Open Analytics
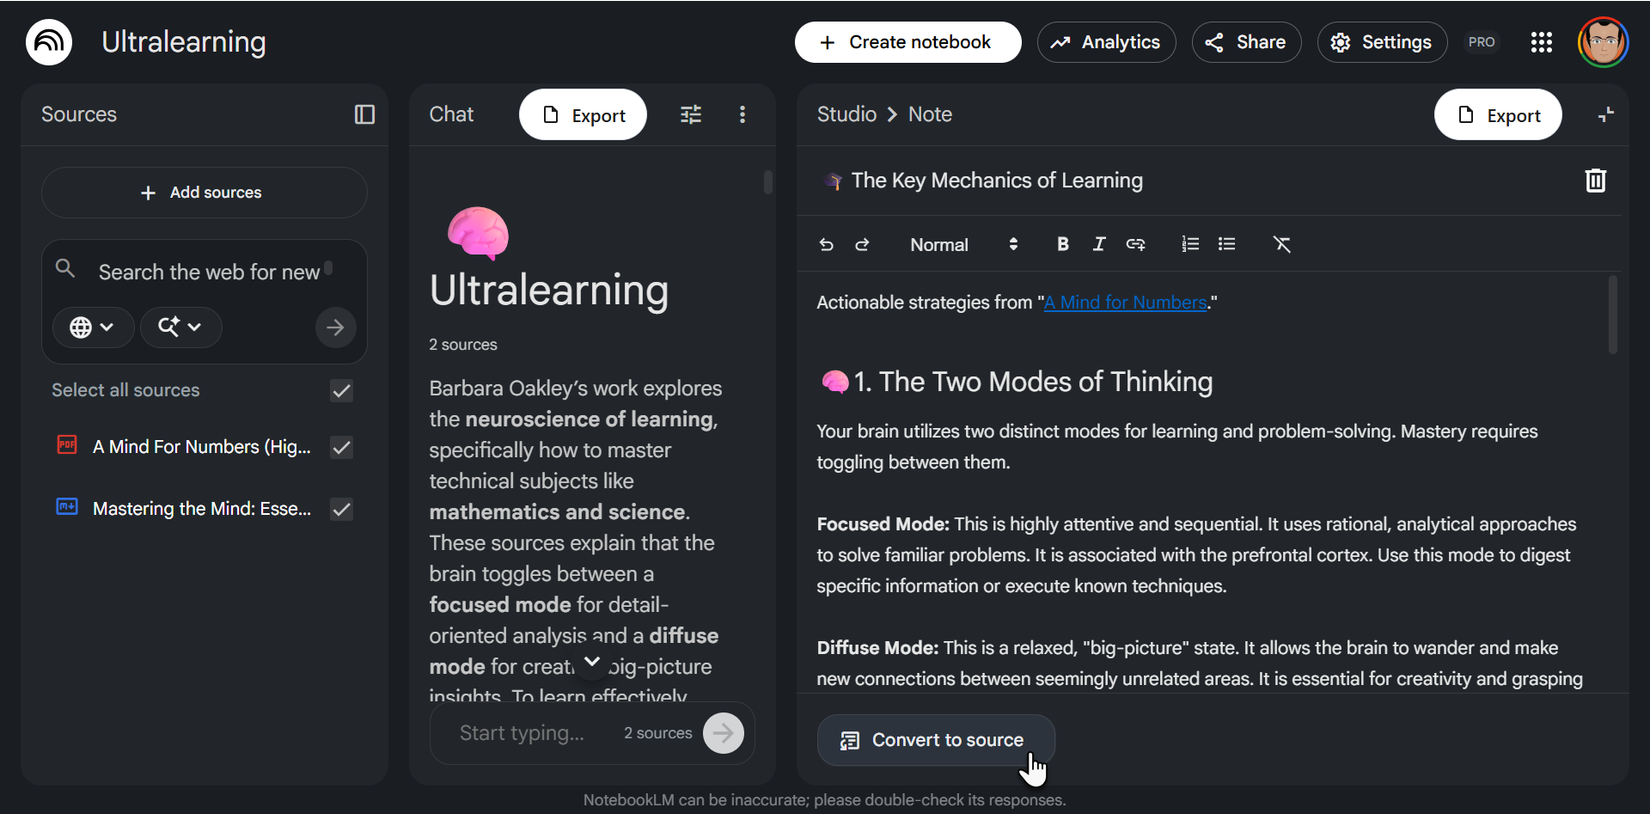This screenshot has width=1650, height=814. (x=1106, y=42)
